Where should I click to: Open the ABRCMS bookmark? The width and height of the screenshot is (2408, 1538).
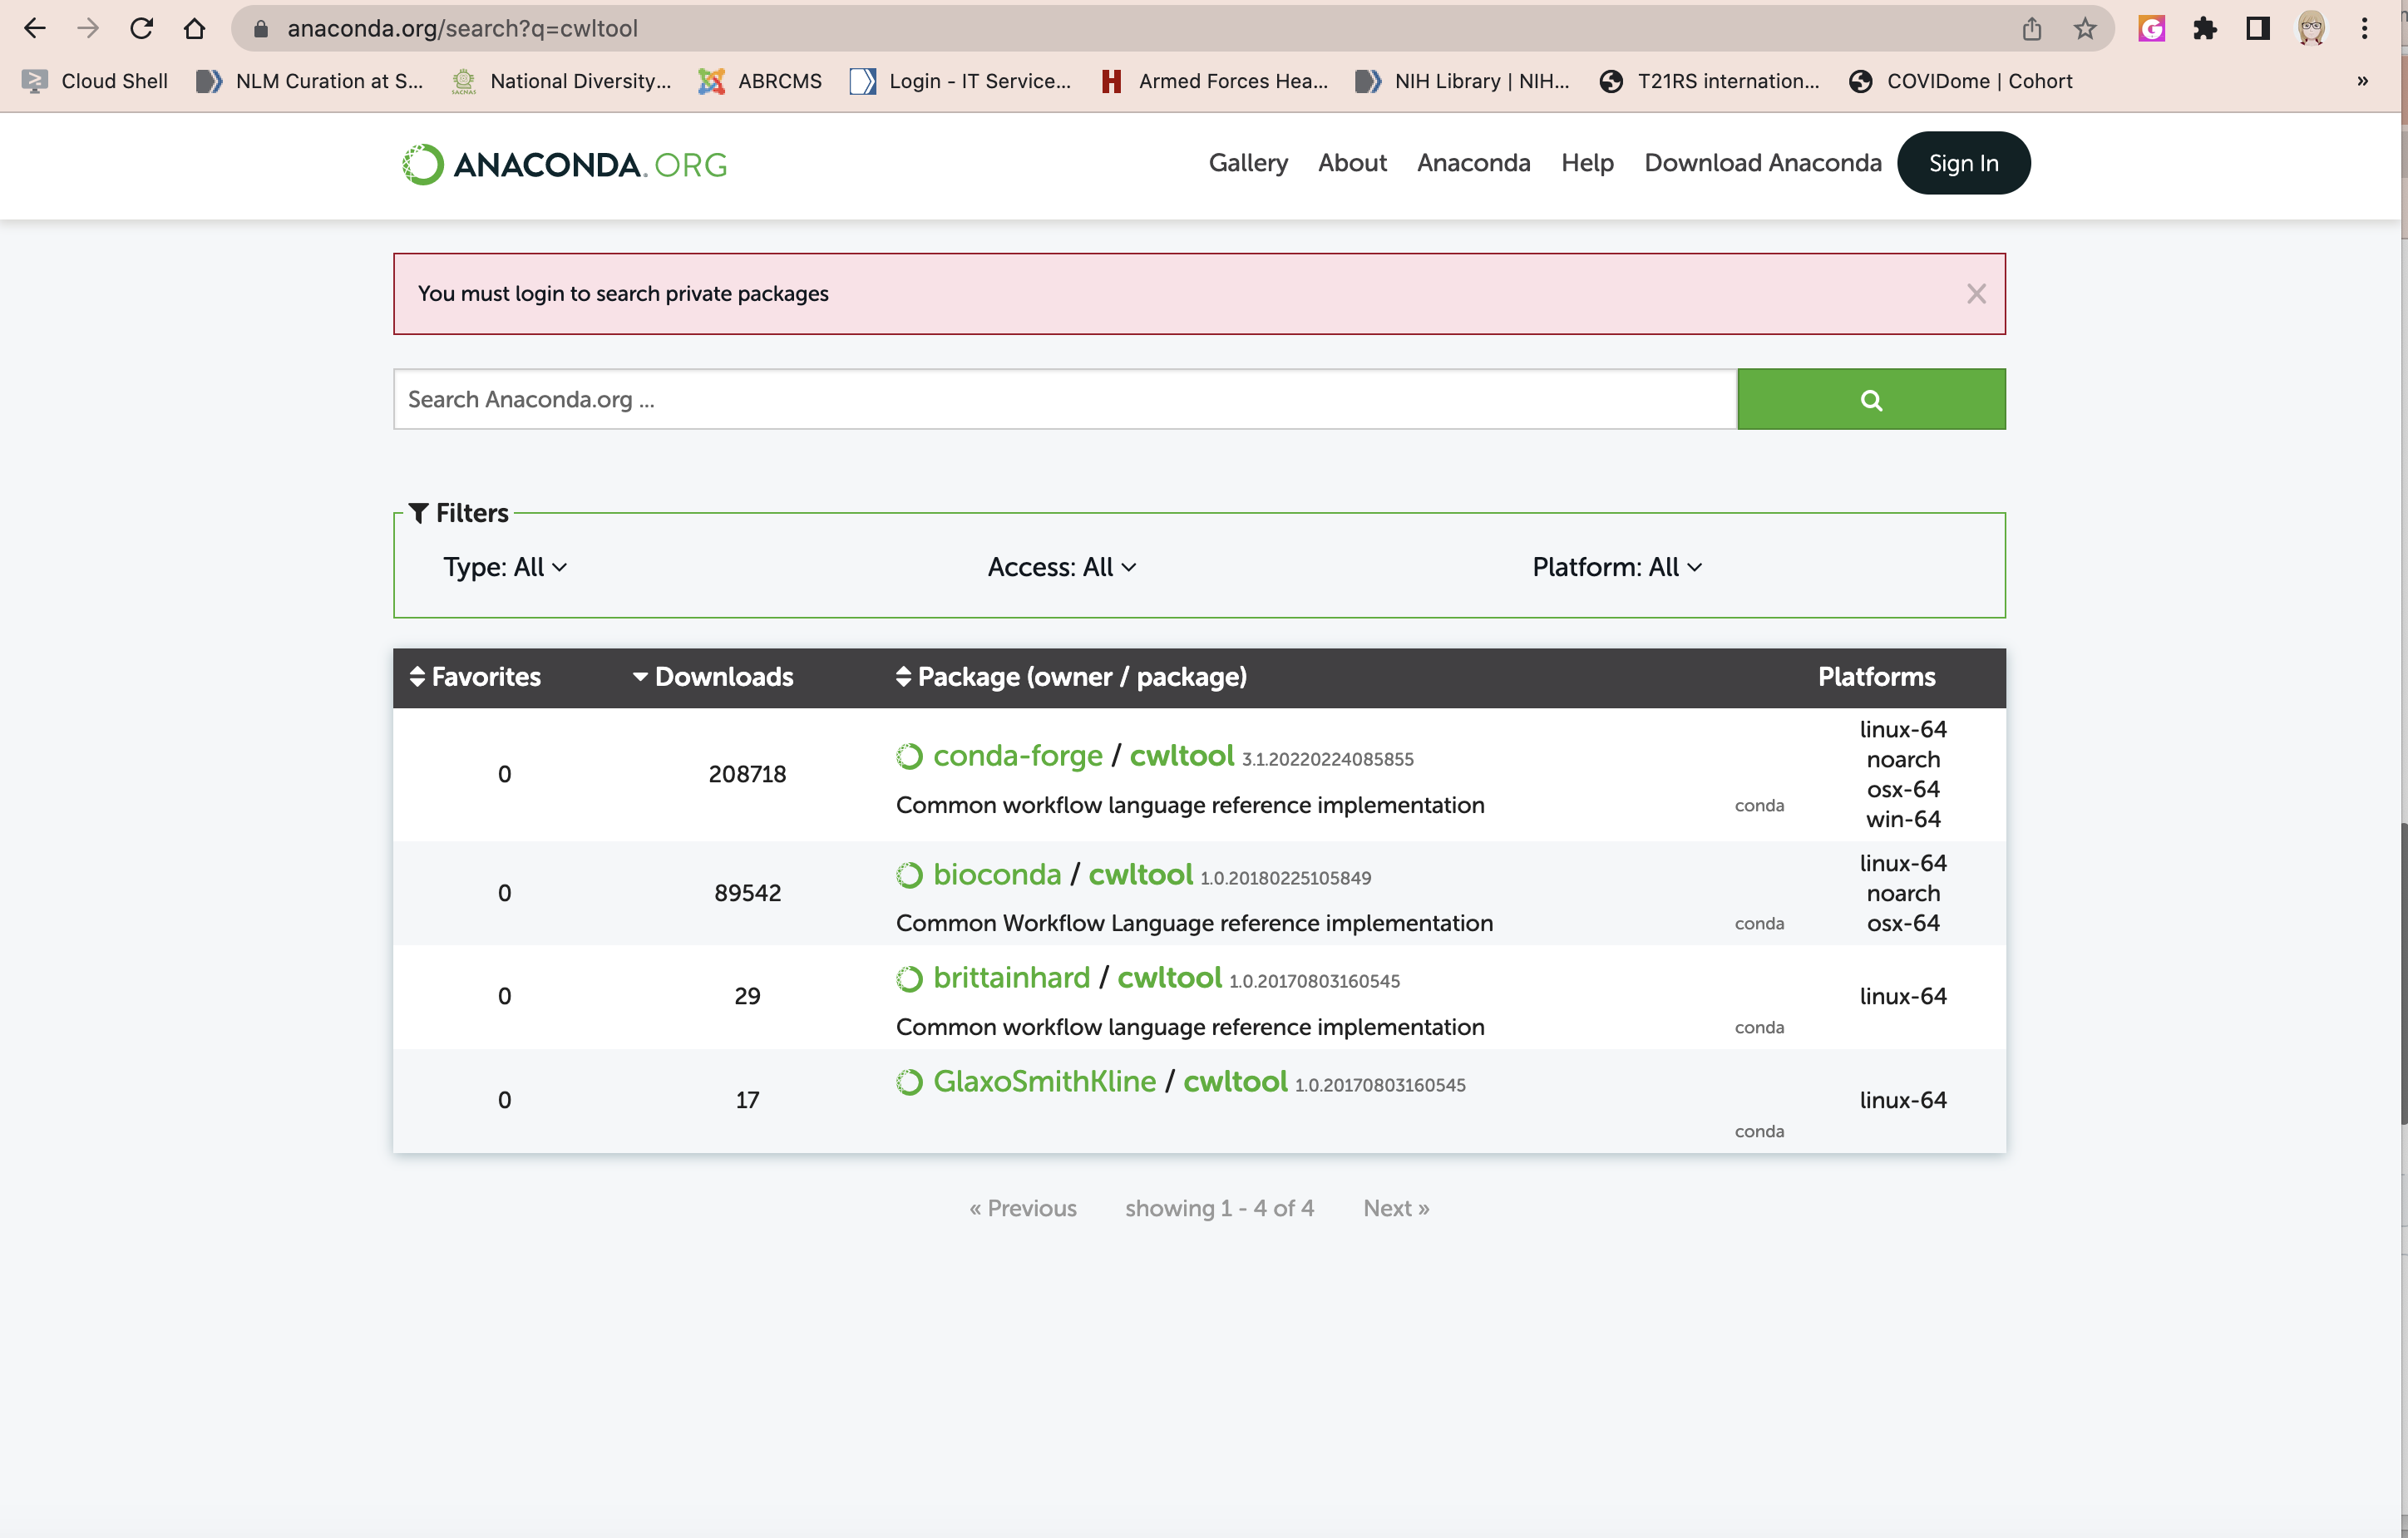pos(760,81)
